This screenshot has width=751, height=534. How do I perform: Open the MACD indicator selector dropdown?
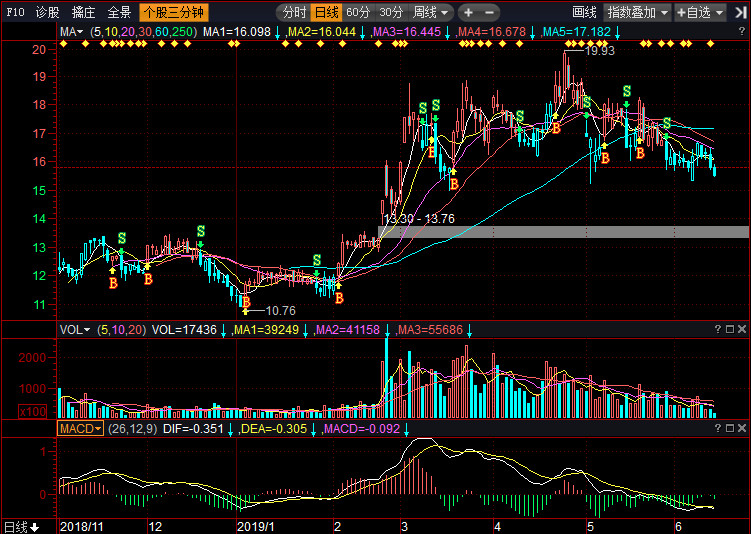[81, 428]
